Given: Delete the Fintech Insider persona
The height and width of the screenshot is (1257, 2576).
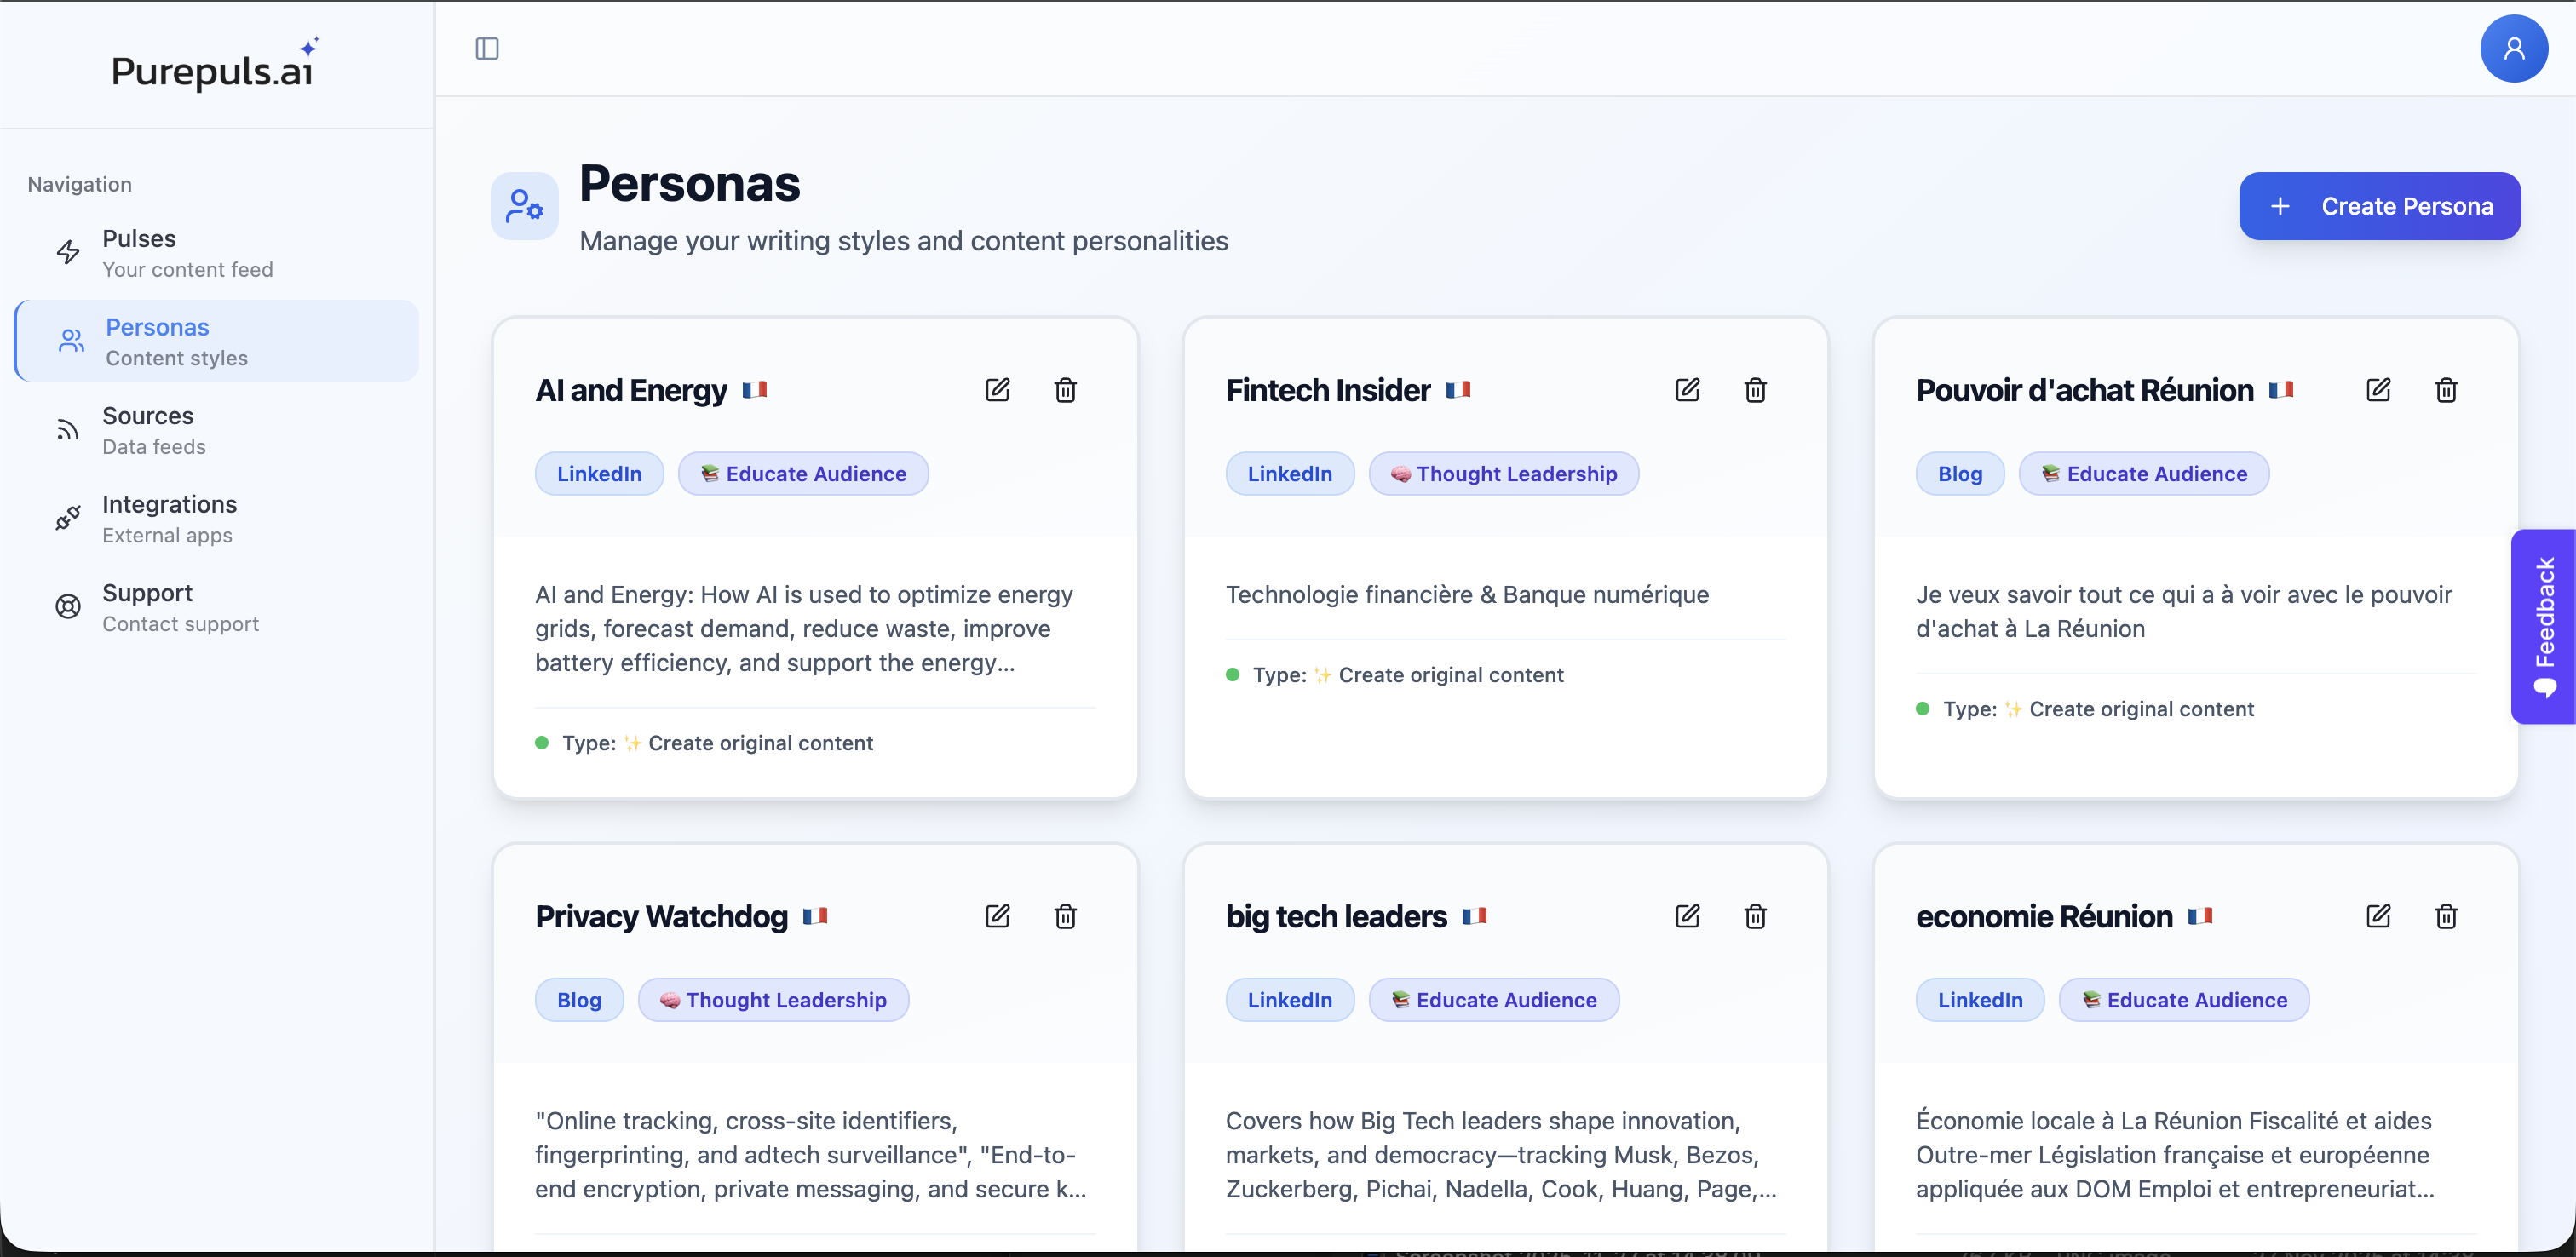Looking at the screenshot, I should tap(1755, 390).
